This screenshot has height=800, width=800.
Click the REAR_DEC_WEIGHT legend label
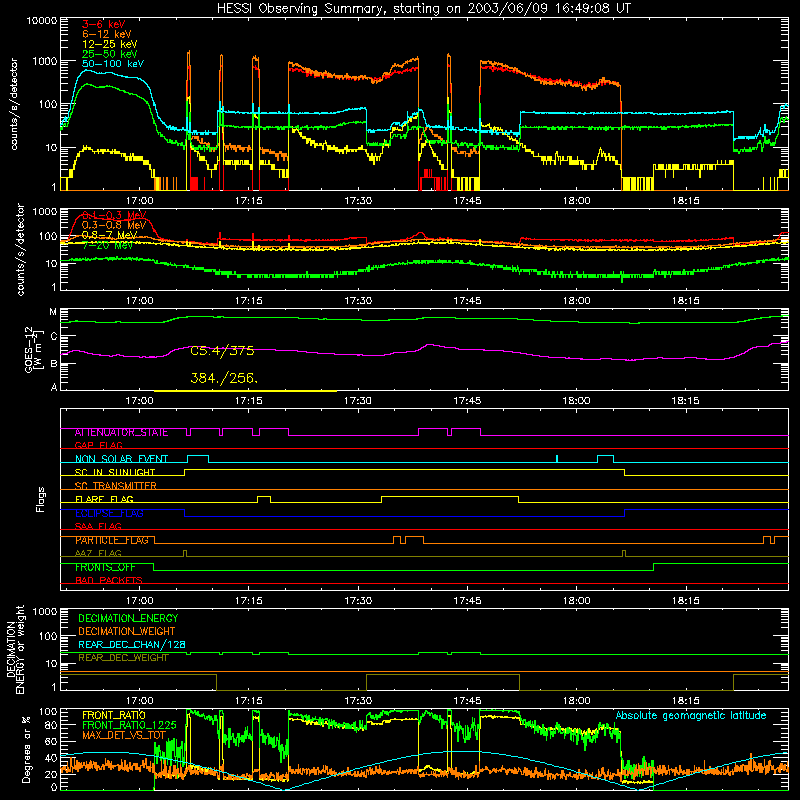[123, 658]
